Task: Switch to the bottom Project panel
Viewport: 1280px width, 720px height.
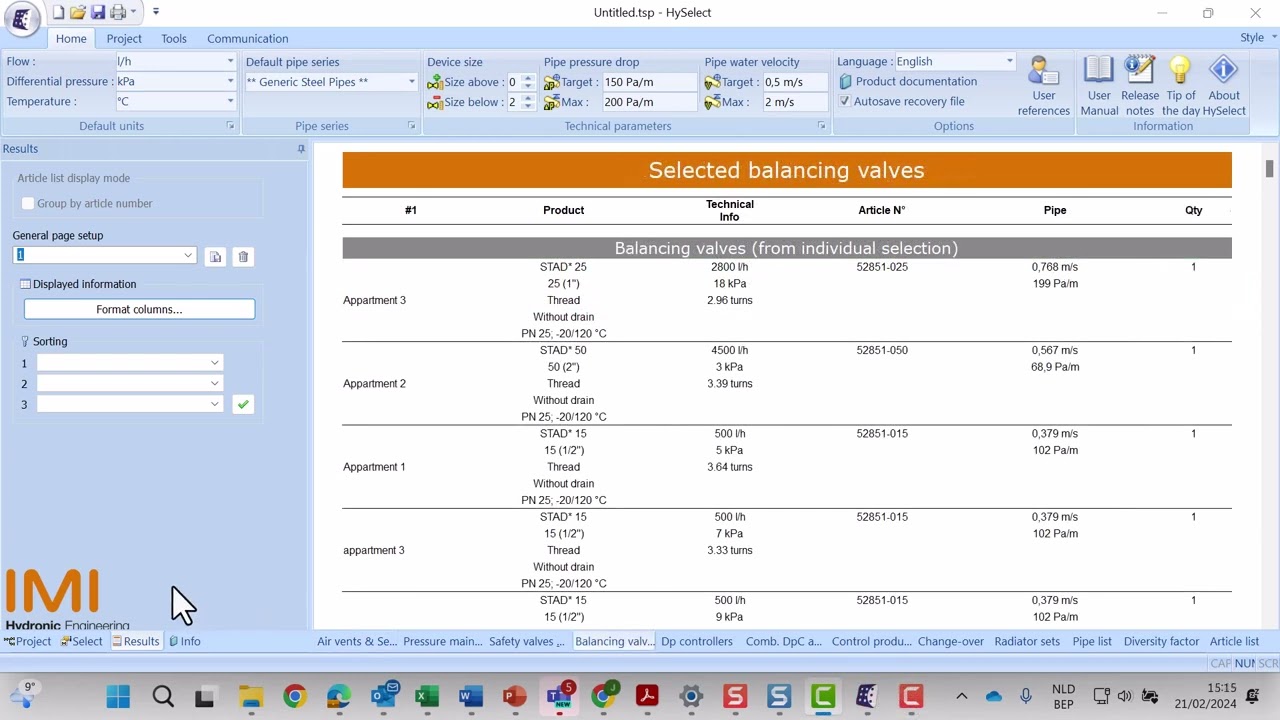Action: (27, 642)
